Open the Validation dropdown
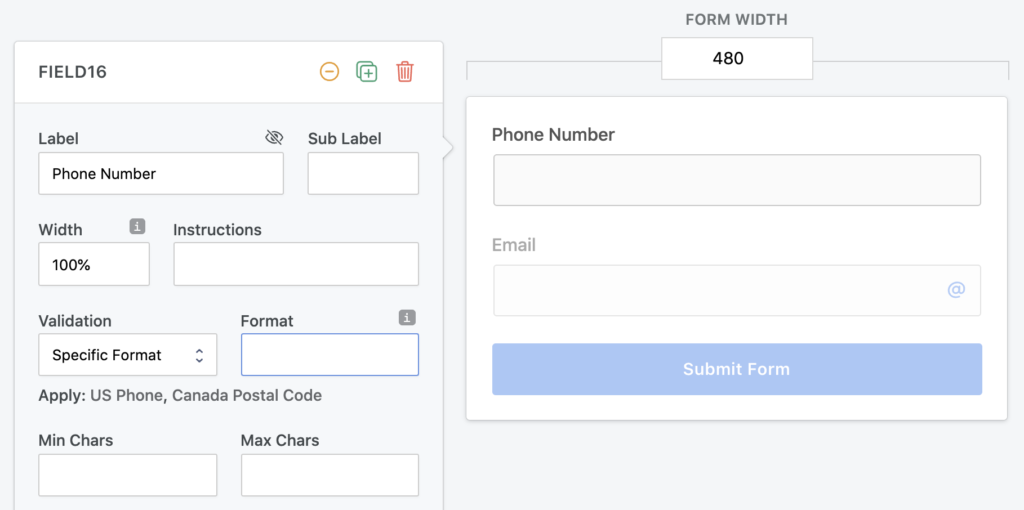1024x510 pixels. [x=128, y=355]
